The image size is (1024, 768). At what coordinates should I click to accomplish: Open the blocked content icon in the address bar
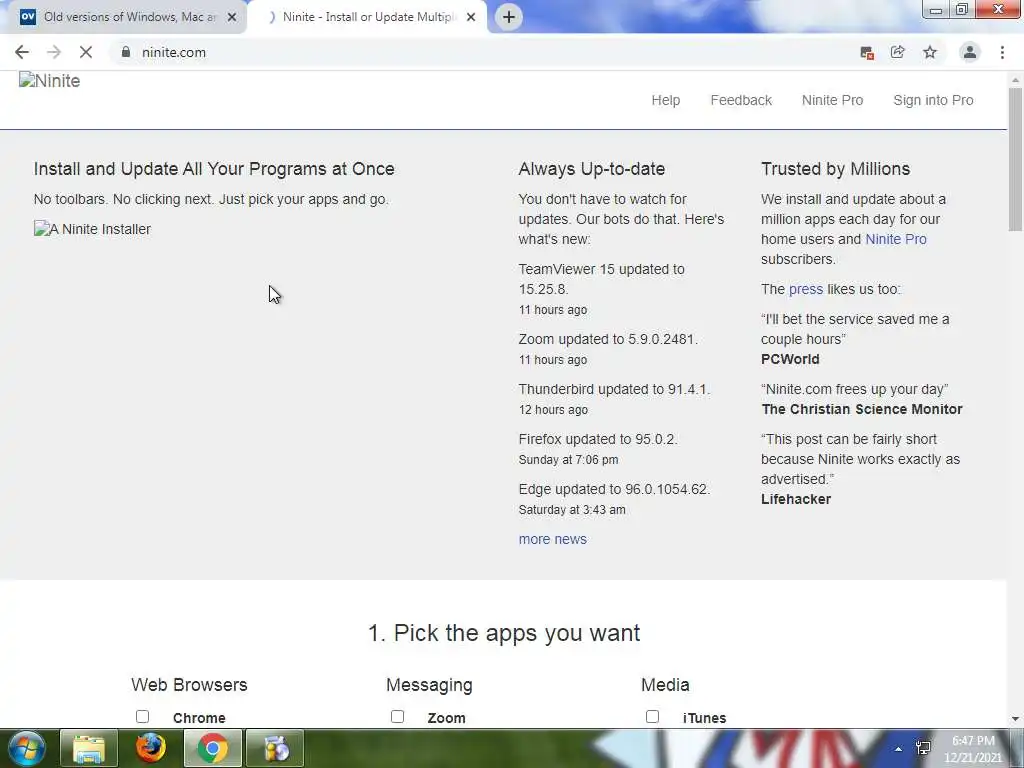867,53
